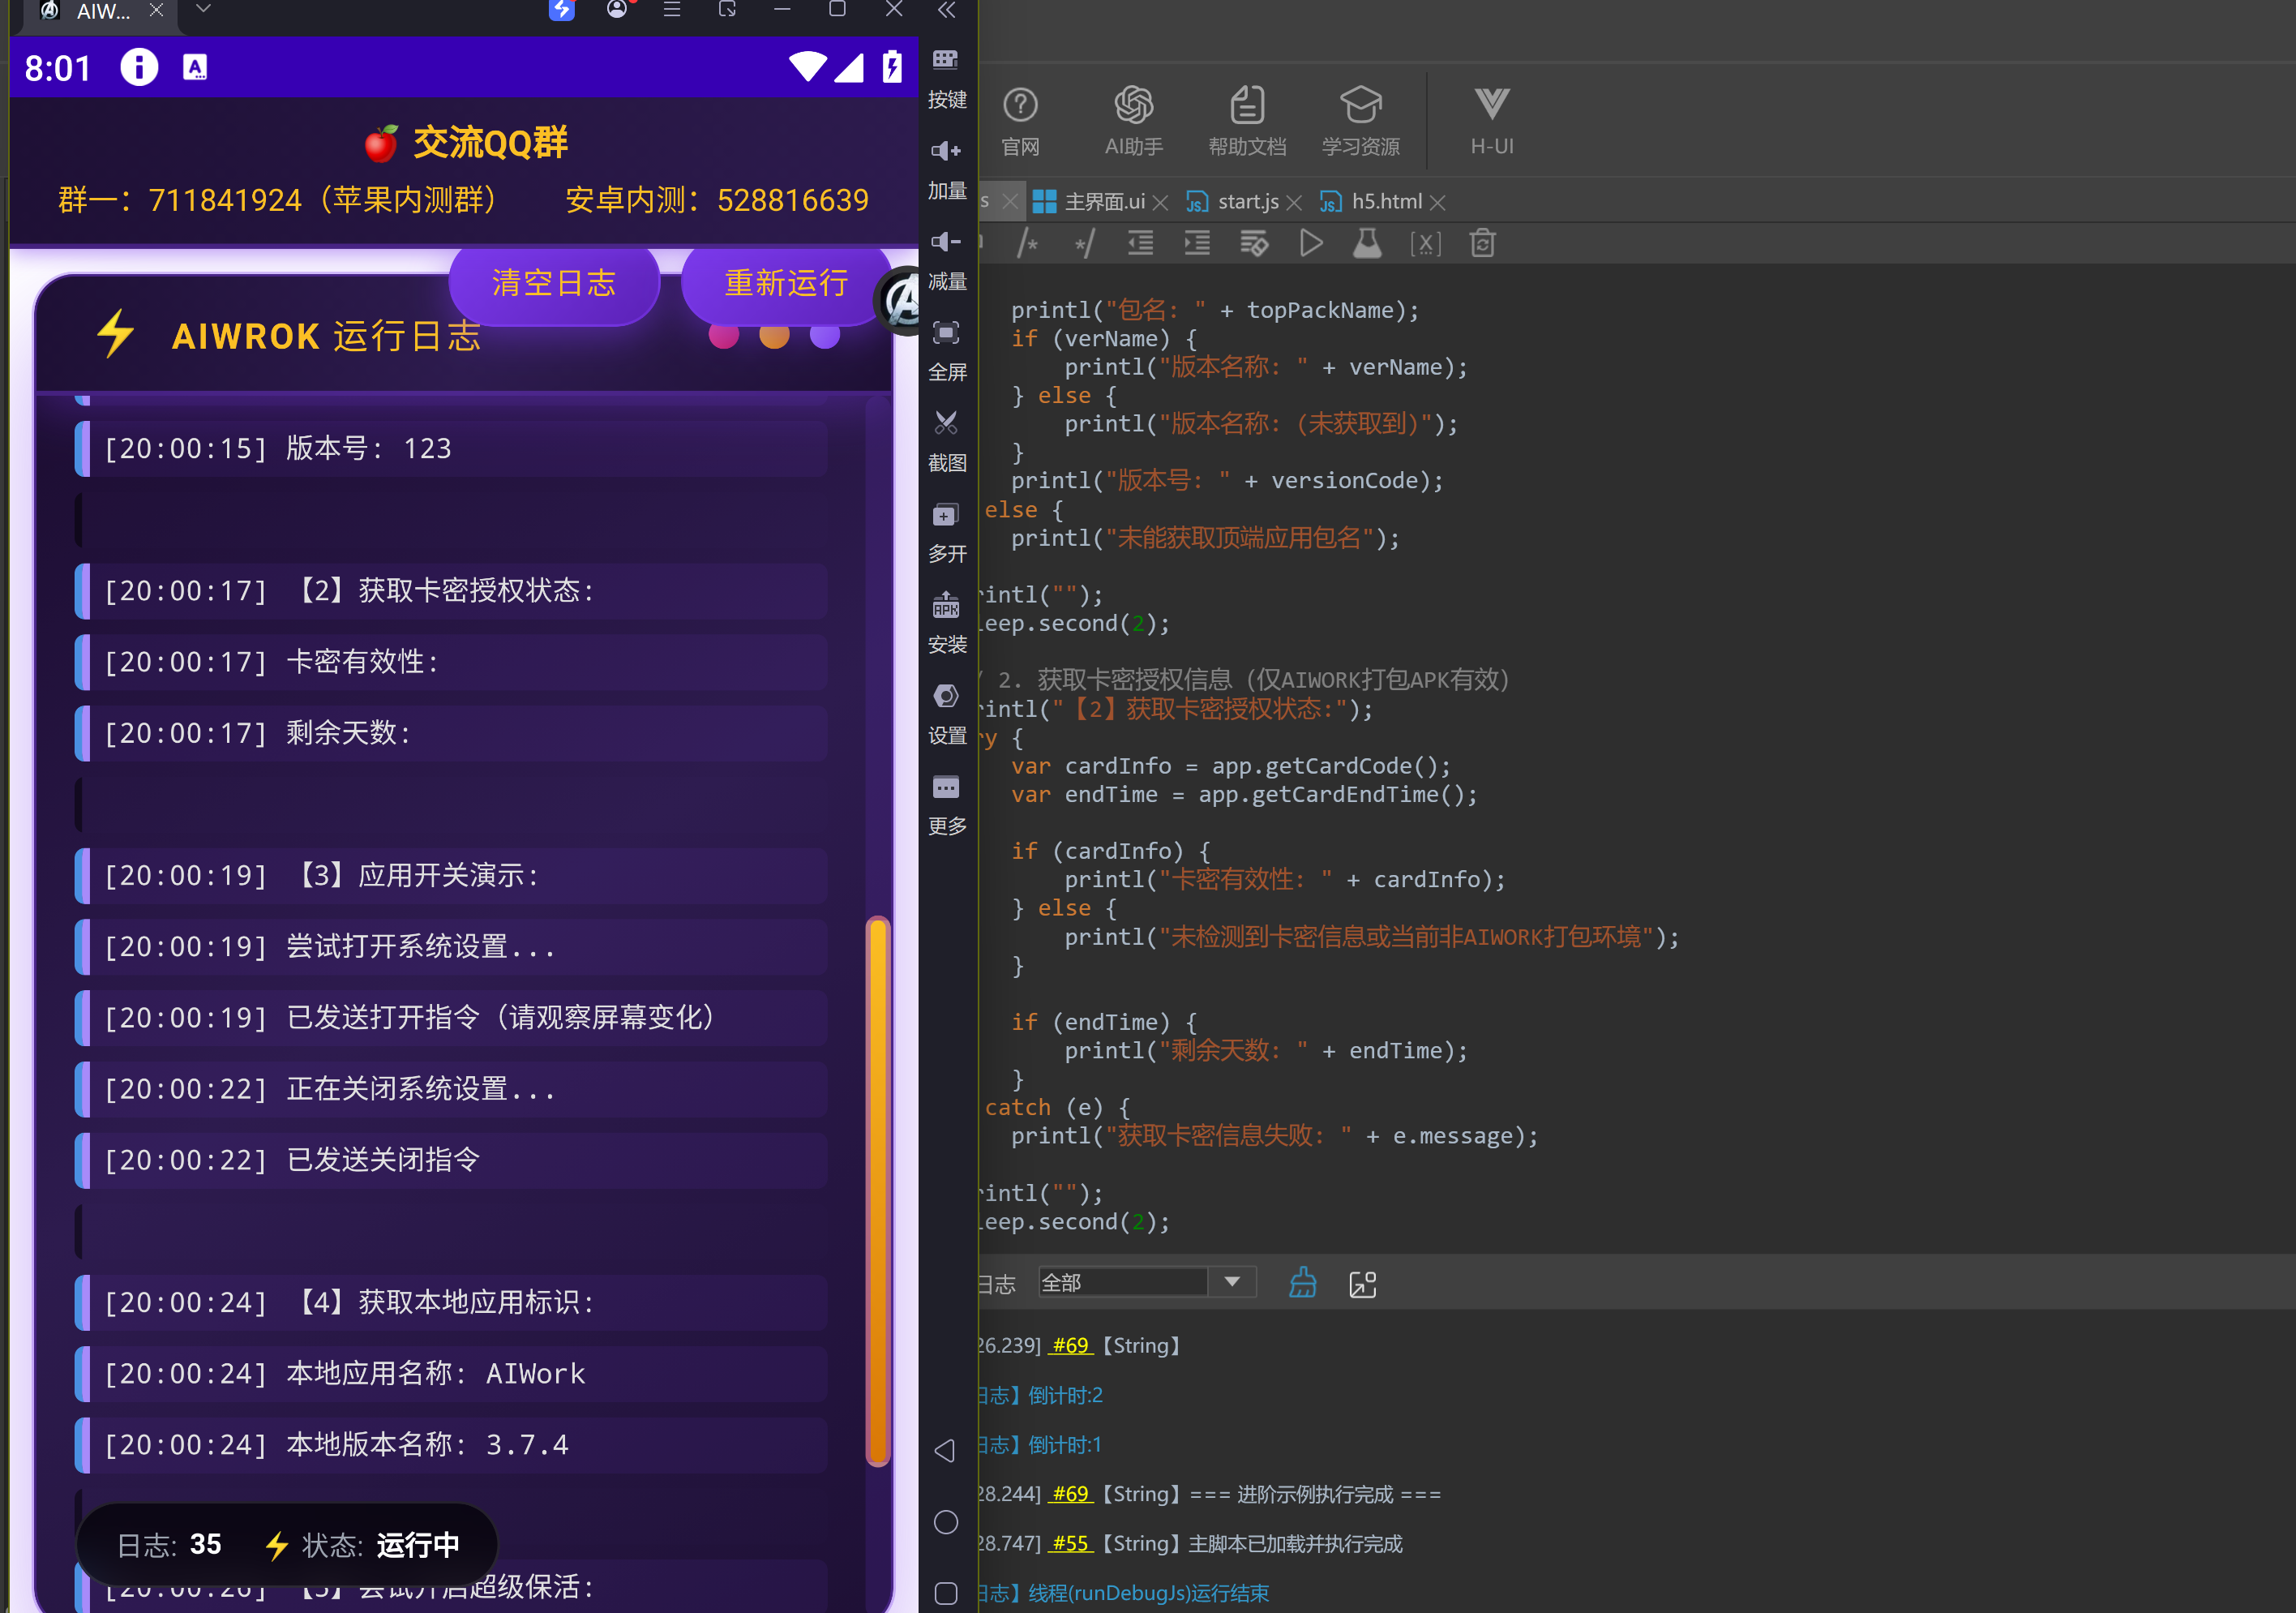
Task: Tap the info icon in phone status bar
Action: [x=139, y=67]
